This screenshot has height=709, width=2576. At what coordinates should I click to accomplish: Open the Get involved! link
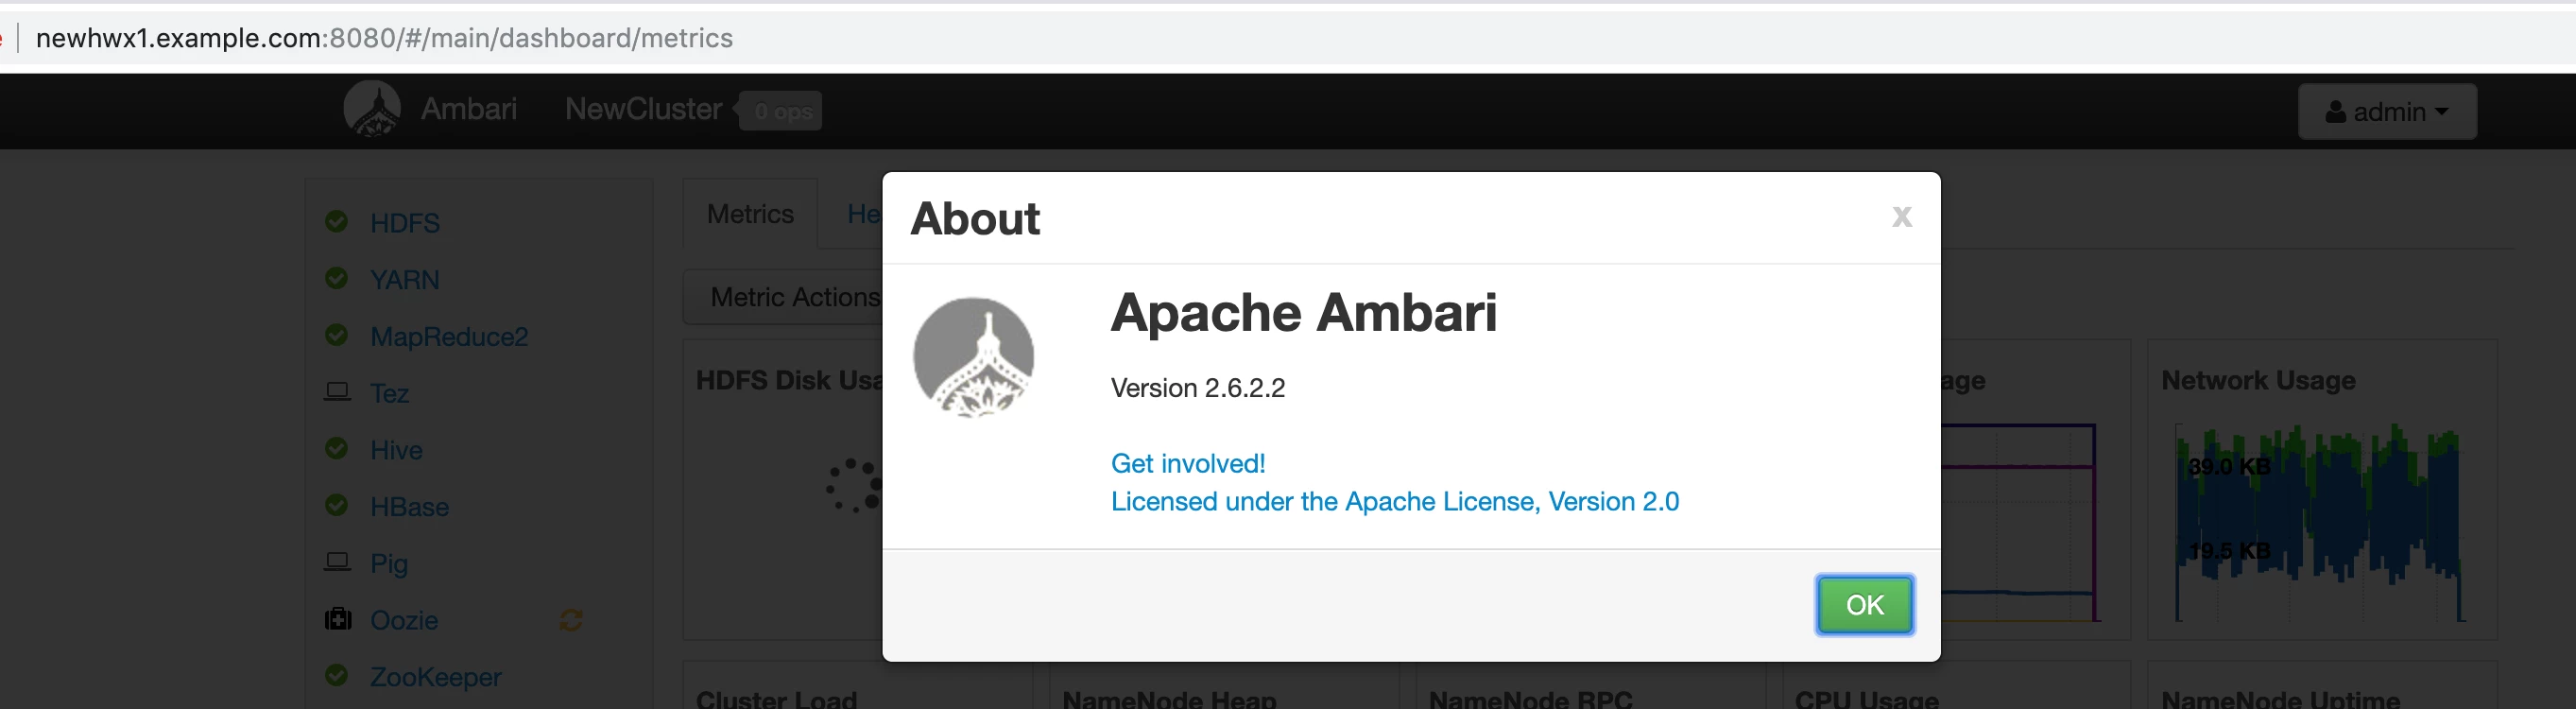coord(1188,463)
